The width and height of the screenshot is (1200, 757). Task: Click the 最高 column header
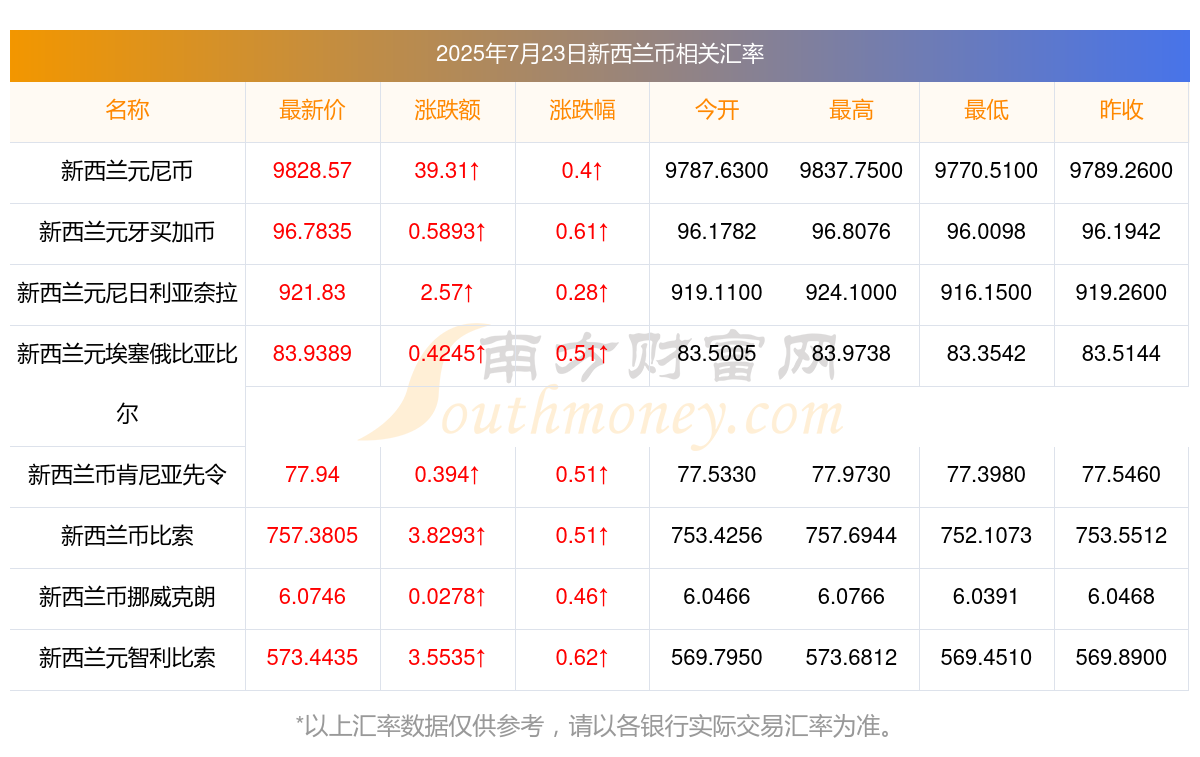(x=851, y=110)
